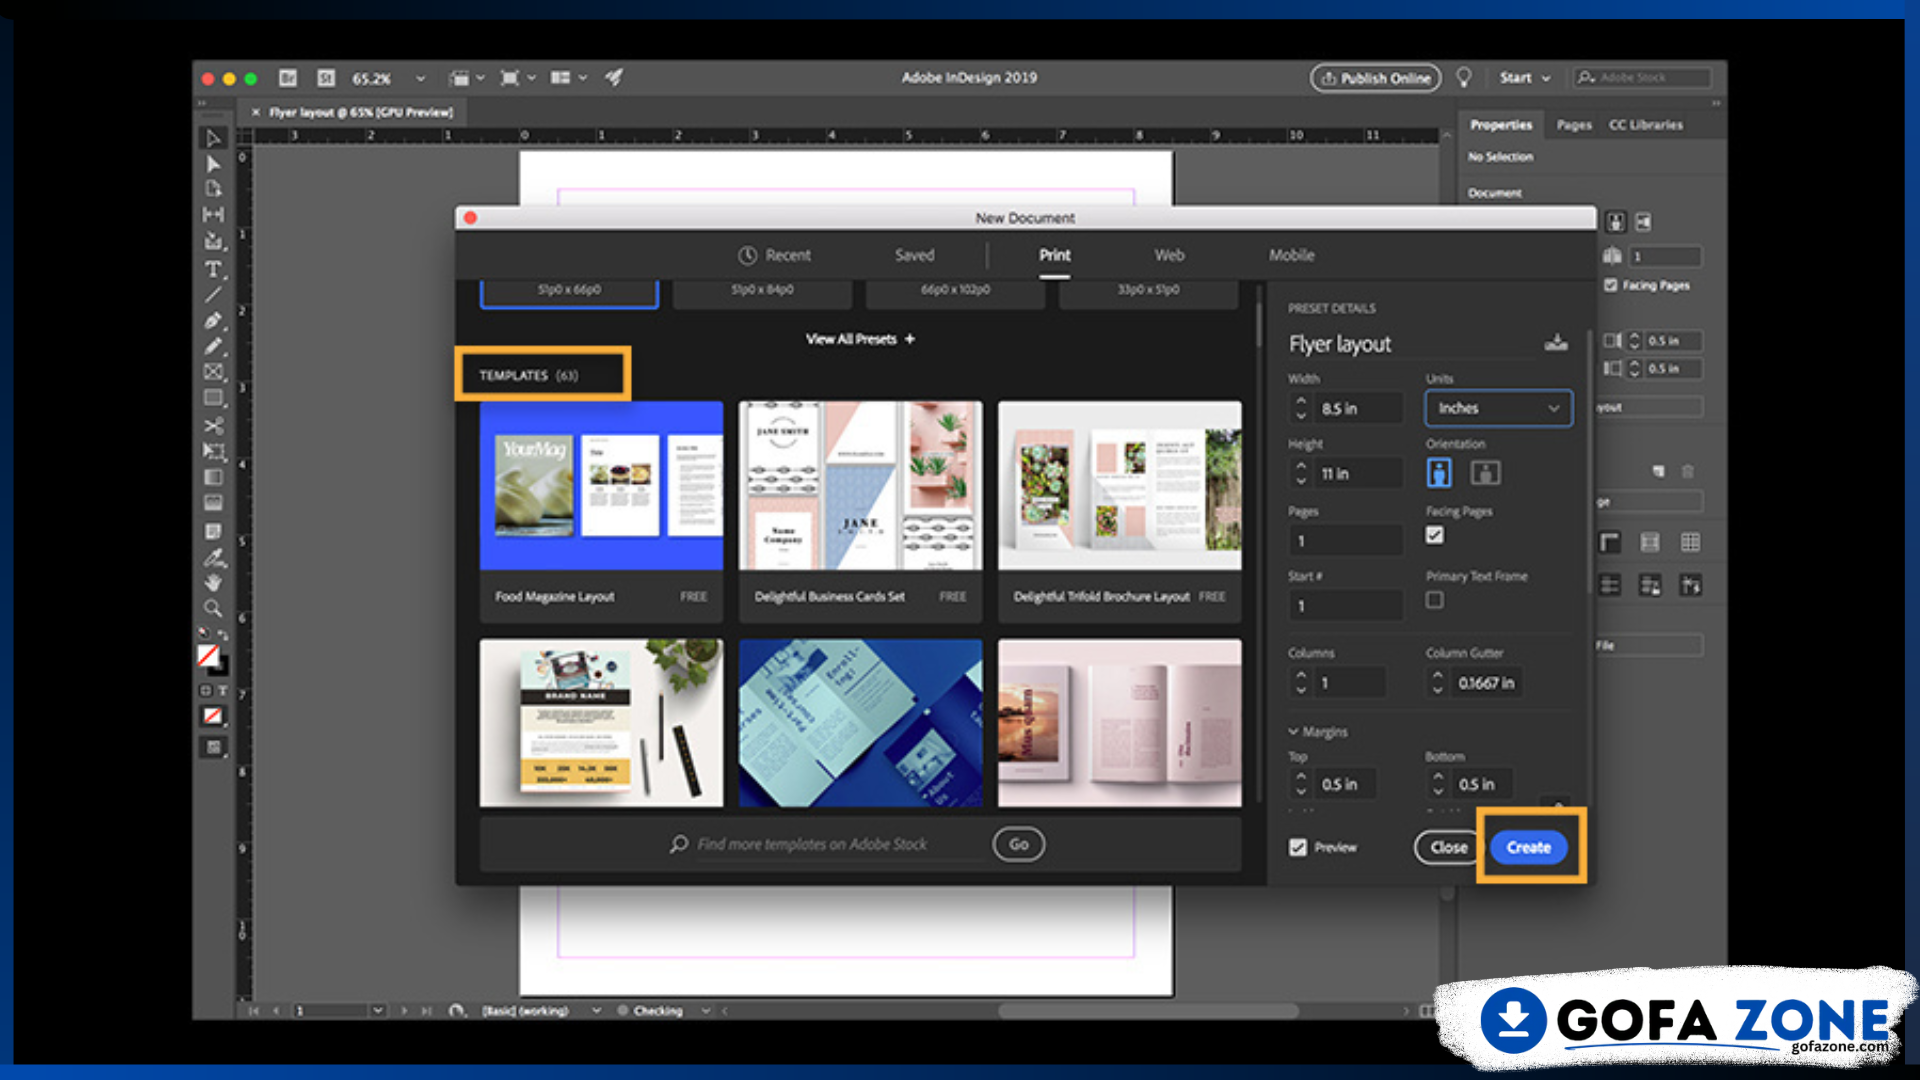Select the Pen tool
This screenshot has height=1080, width=1920.
pyautogui.click(x=213, y=320)
